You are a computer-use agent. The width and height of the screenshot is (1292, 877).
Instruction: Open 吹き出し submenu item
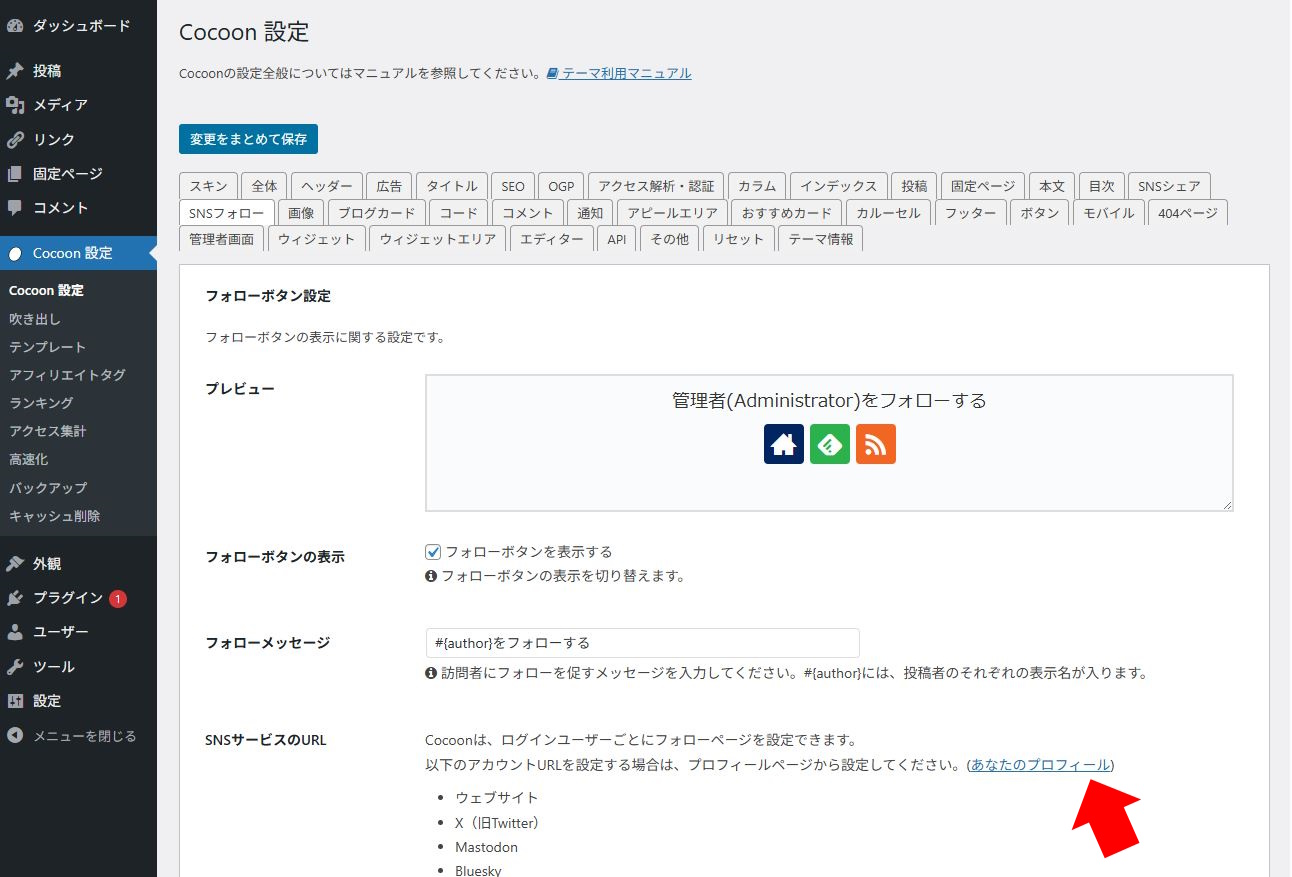coord(35,319)
